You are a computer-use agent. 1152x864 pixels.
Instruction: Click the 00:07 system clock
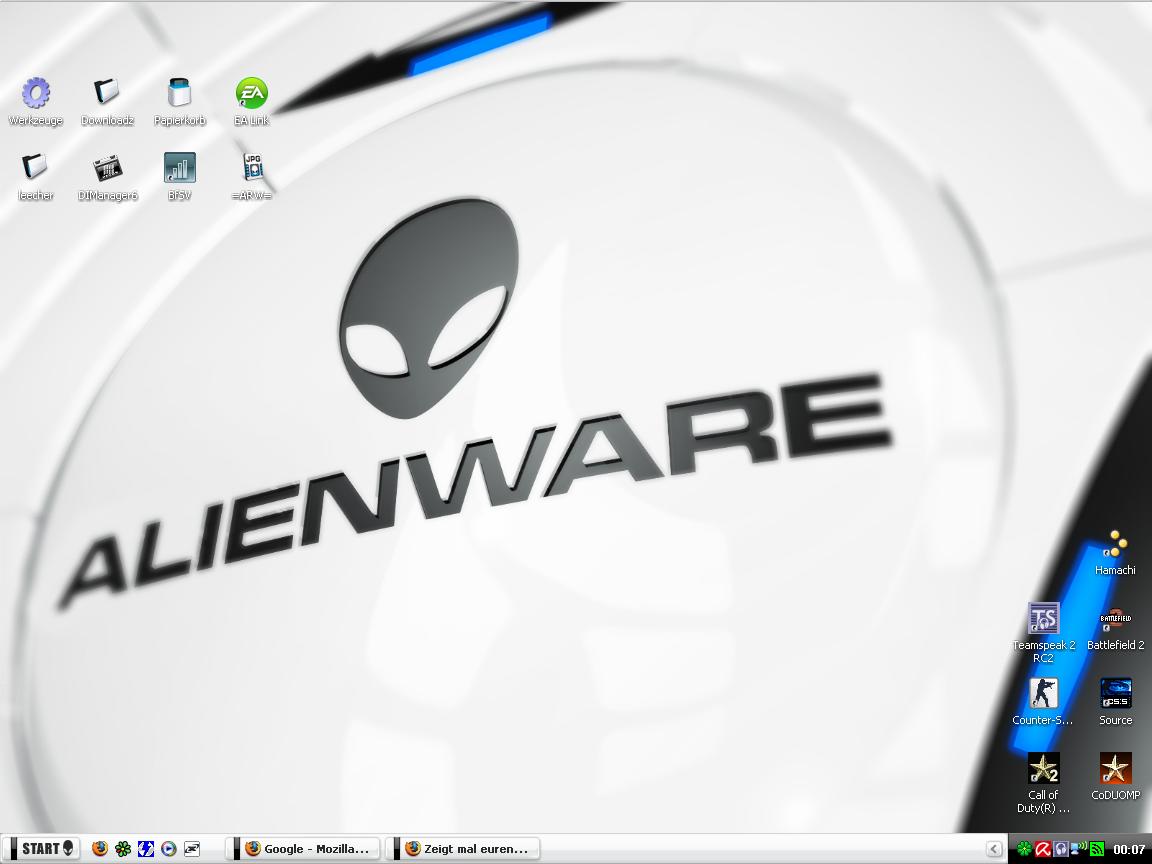(1129, 849)
